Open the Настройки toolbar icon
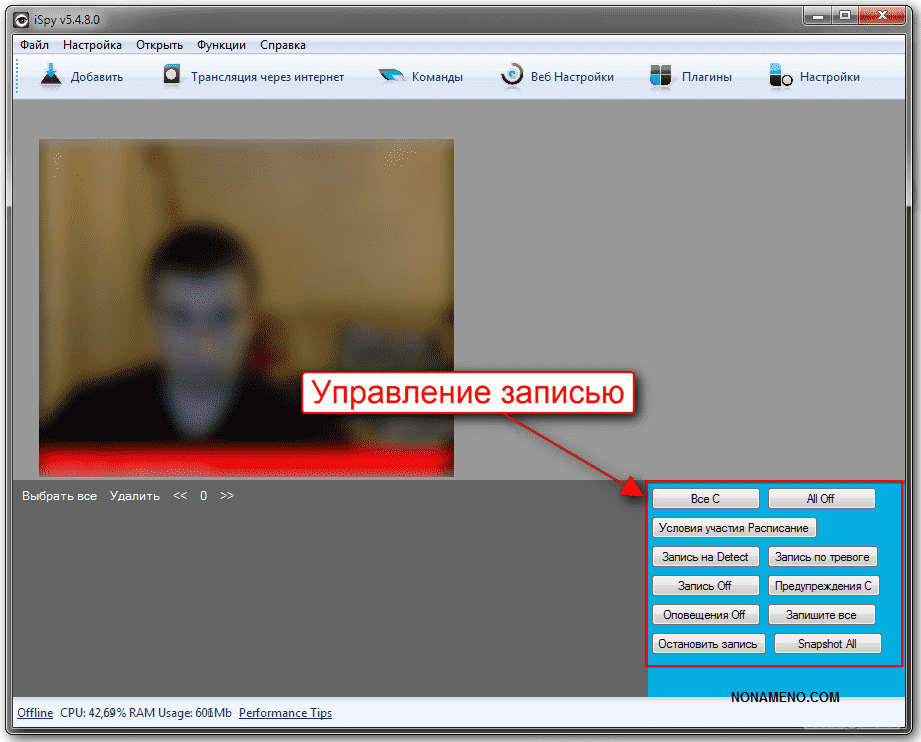Screen dimensions: 921x742 click(780, 77)
